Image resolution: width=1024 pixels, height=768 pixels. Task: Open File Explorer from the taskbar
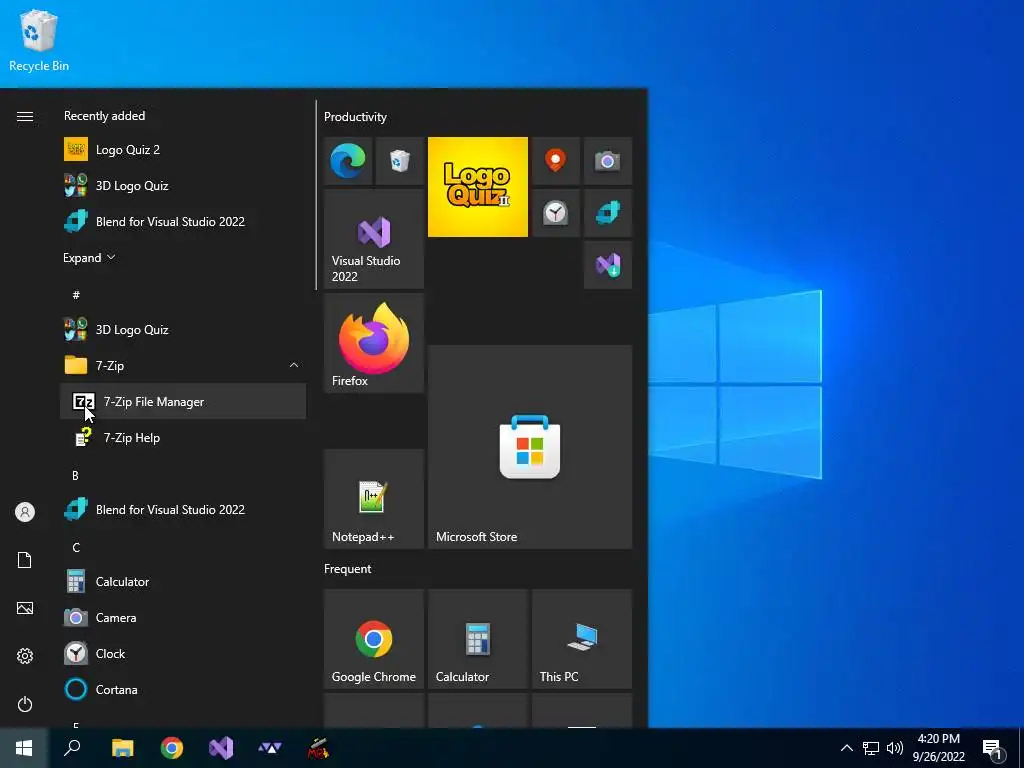pyautogui.click(x=122, y=748)
